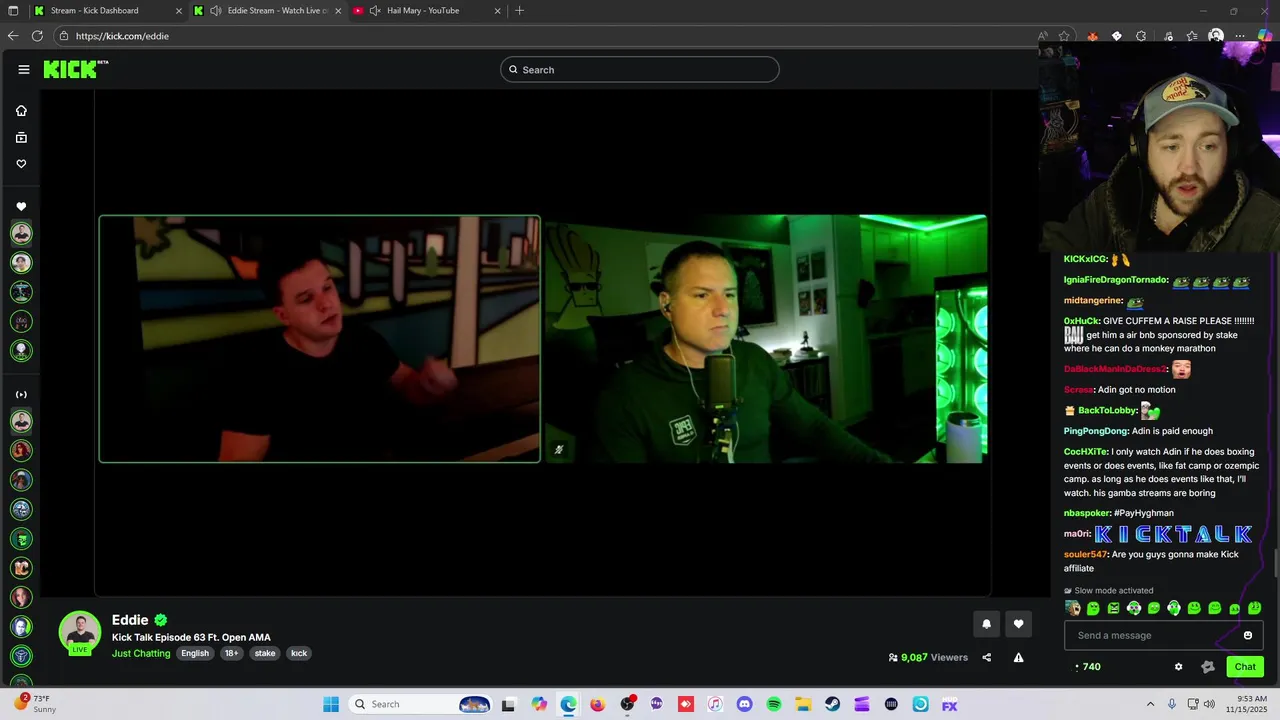The width and height of the screenshot is (1280, 720).
Task: Select the stake tag
Action: coord(265,653)
